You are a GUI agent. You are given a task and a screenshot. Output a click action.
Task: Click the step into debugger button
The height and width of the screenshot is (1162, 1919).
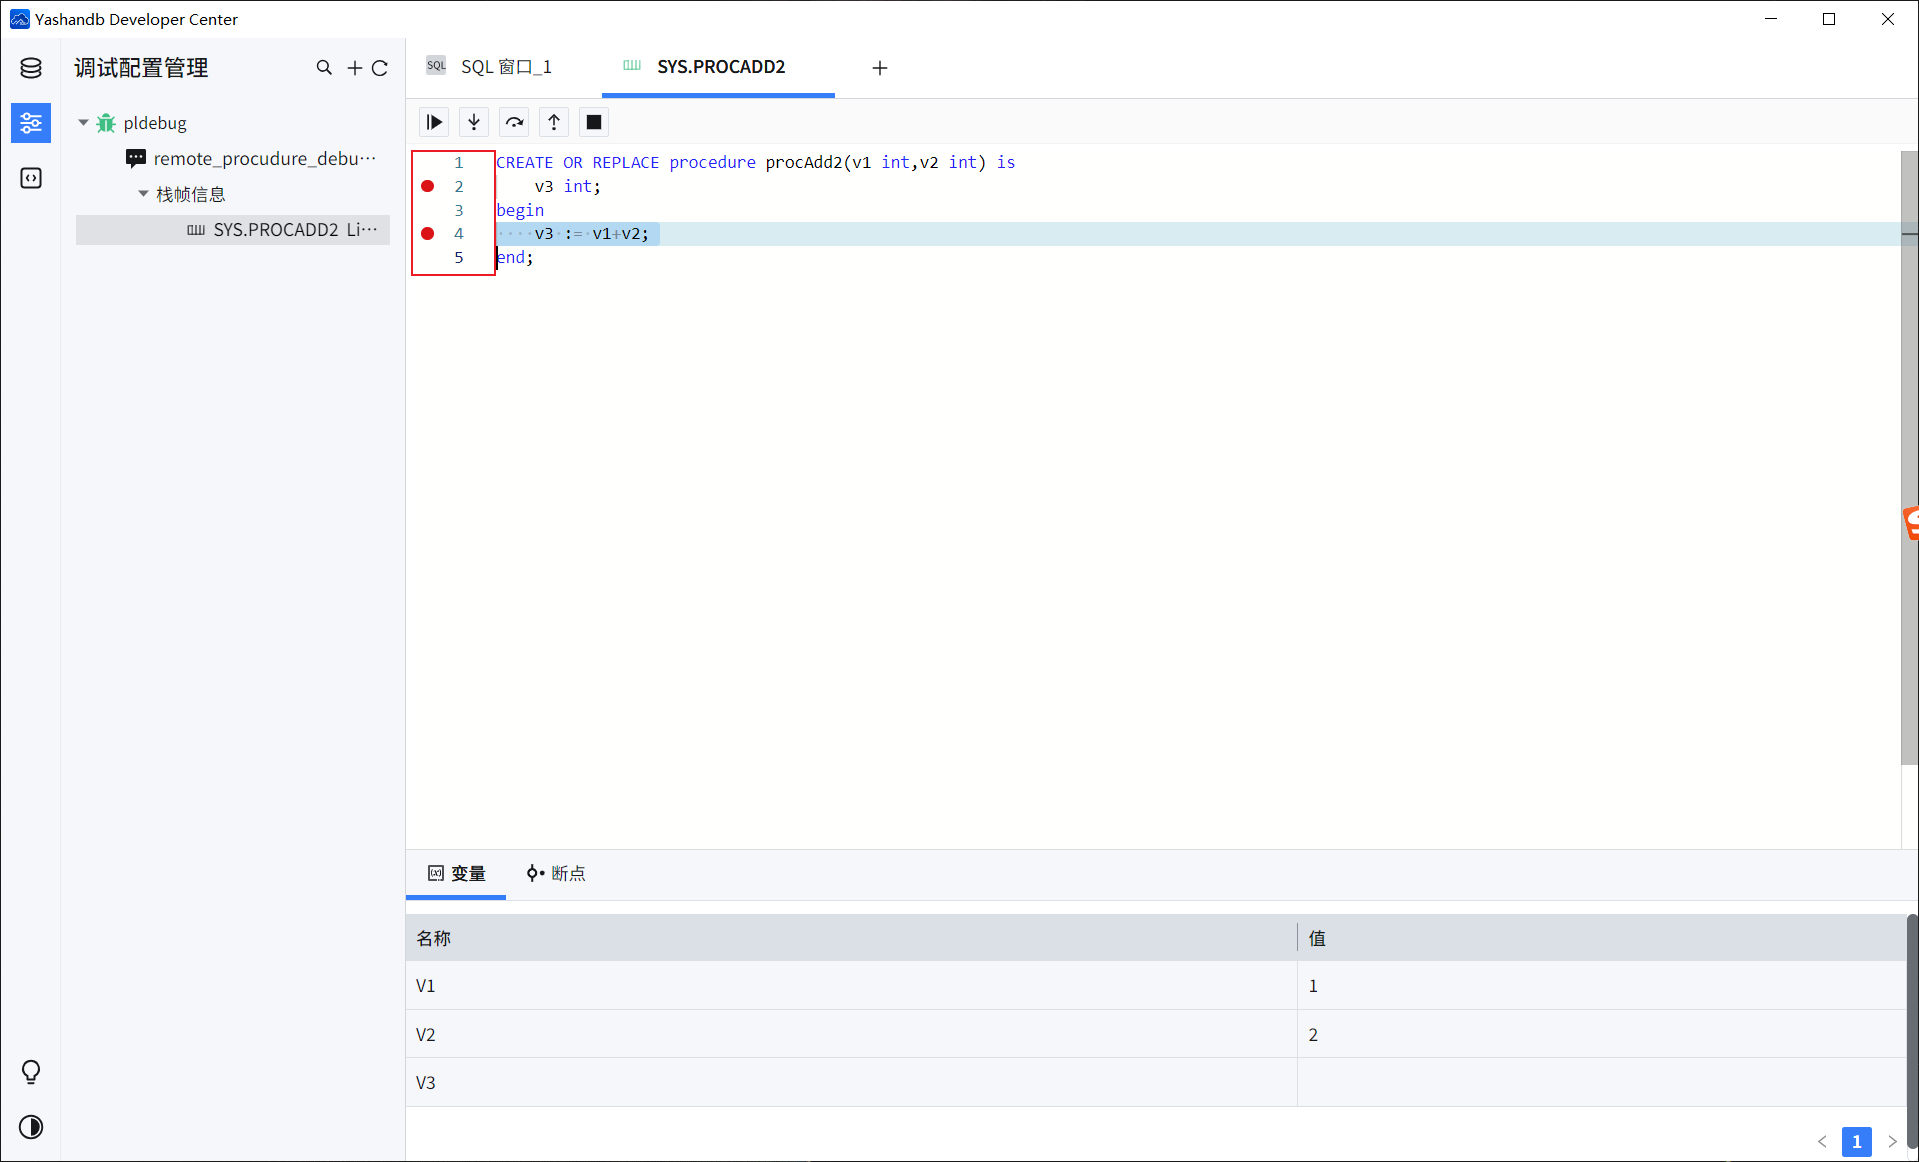click(474, 122)
